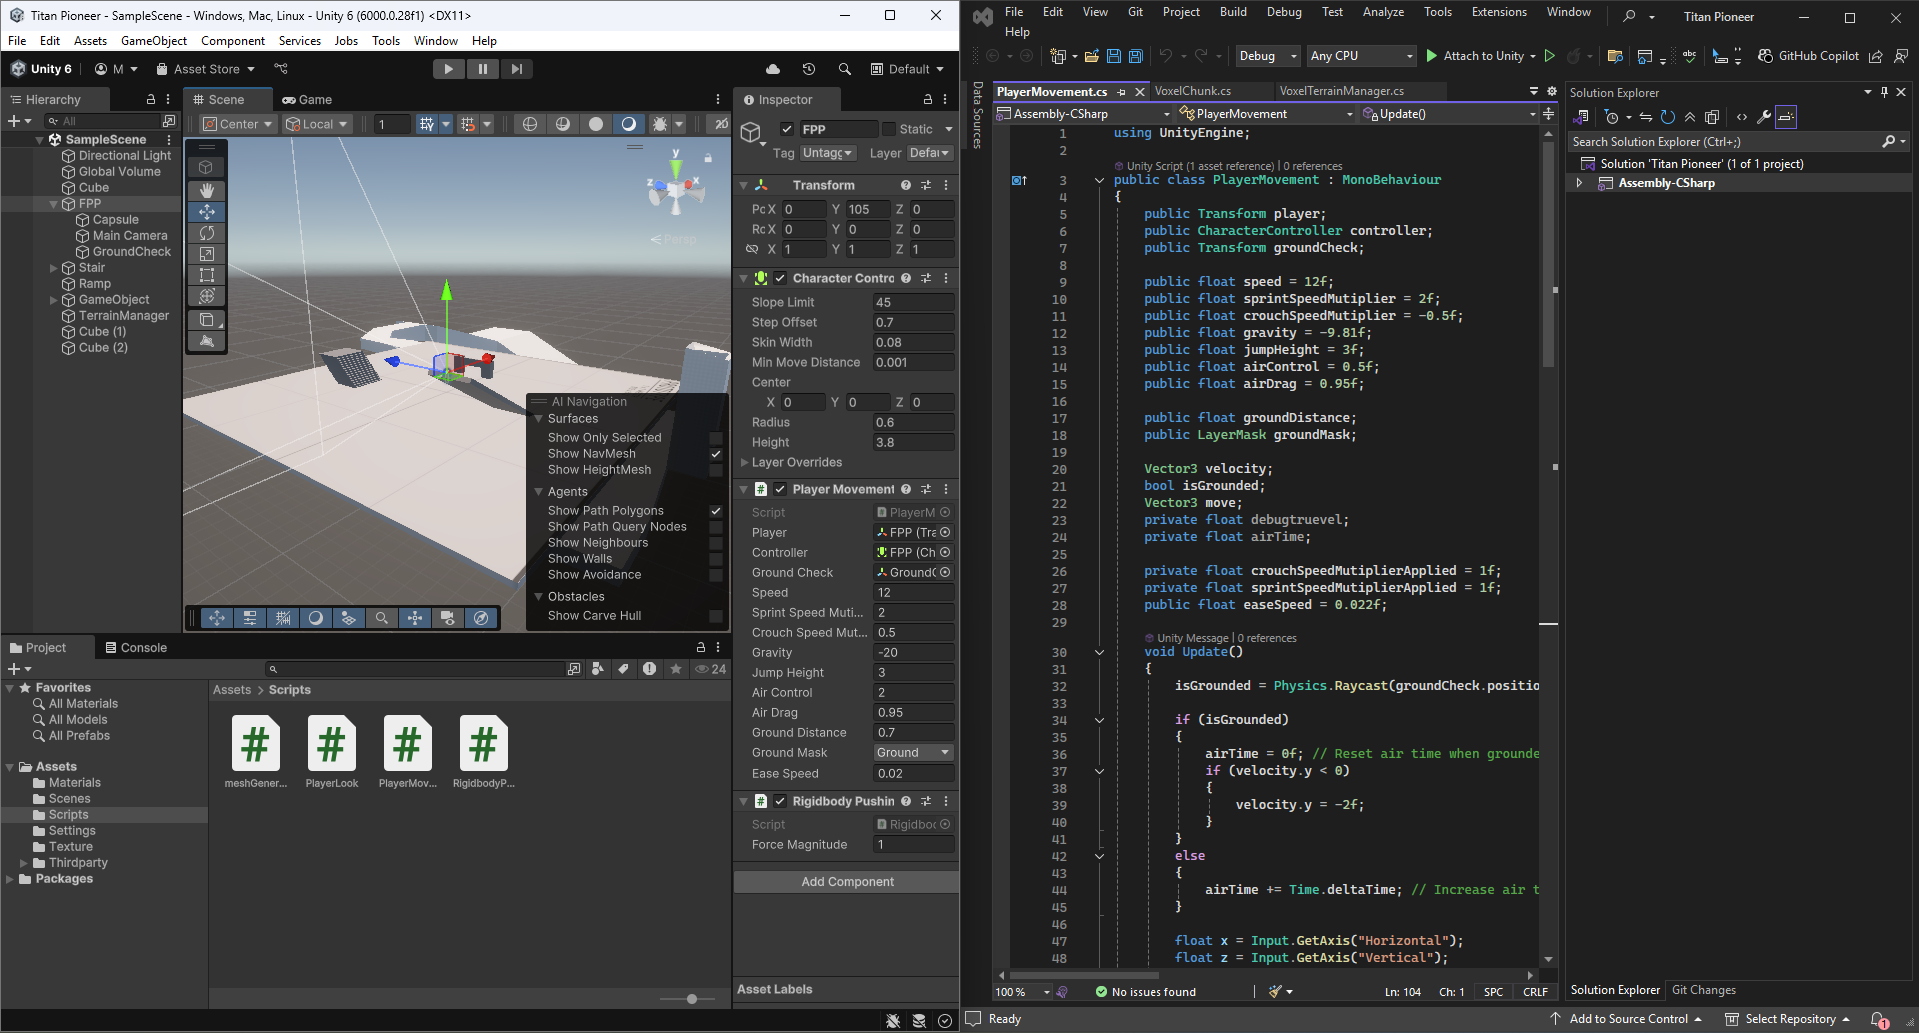Viewport: 1919px width, 1033px height.
Task: Click Attach to Unity button
Action: point(1482,56)
